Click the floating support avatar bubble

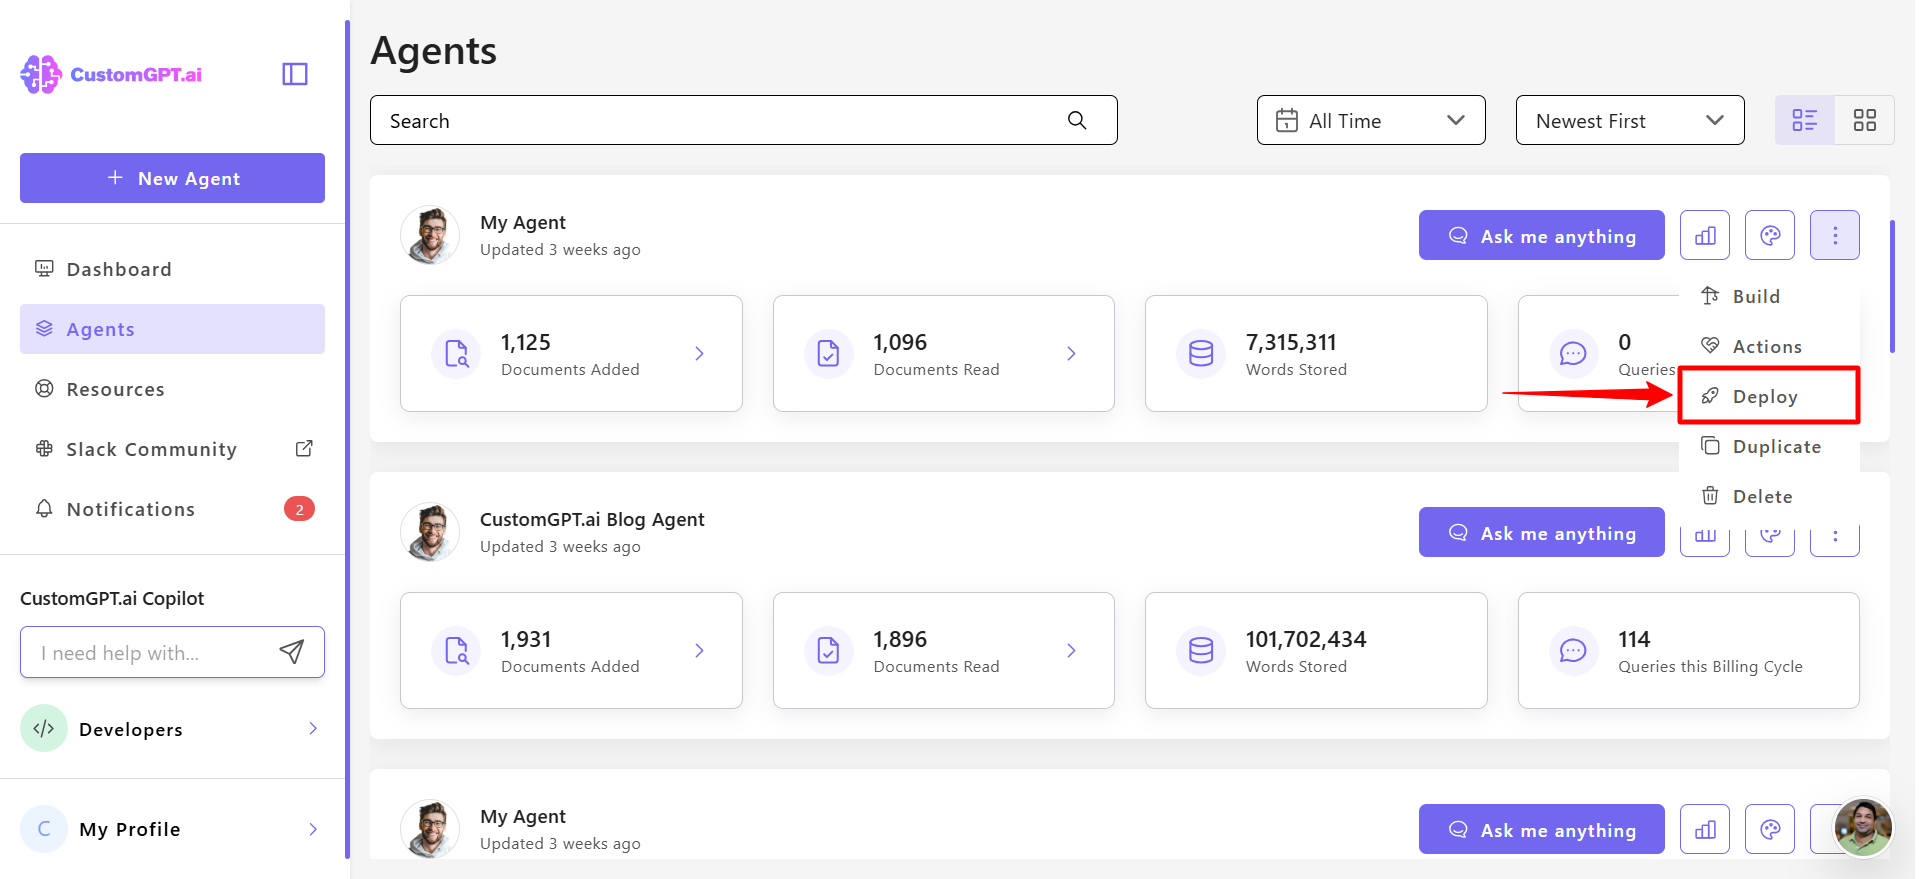coord(1863,827)
